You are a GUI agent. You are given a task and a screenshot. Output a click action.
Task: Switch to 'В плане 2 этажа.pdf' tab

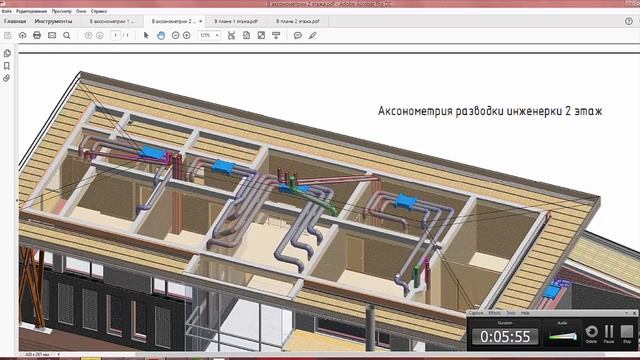coord(298,21)
